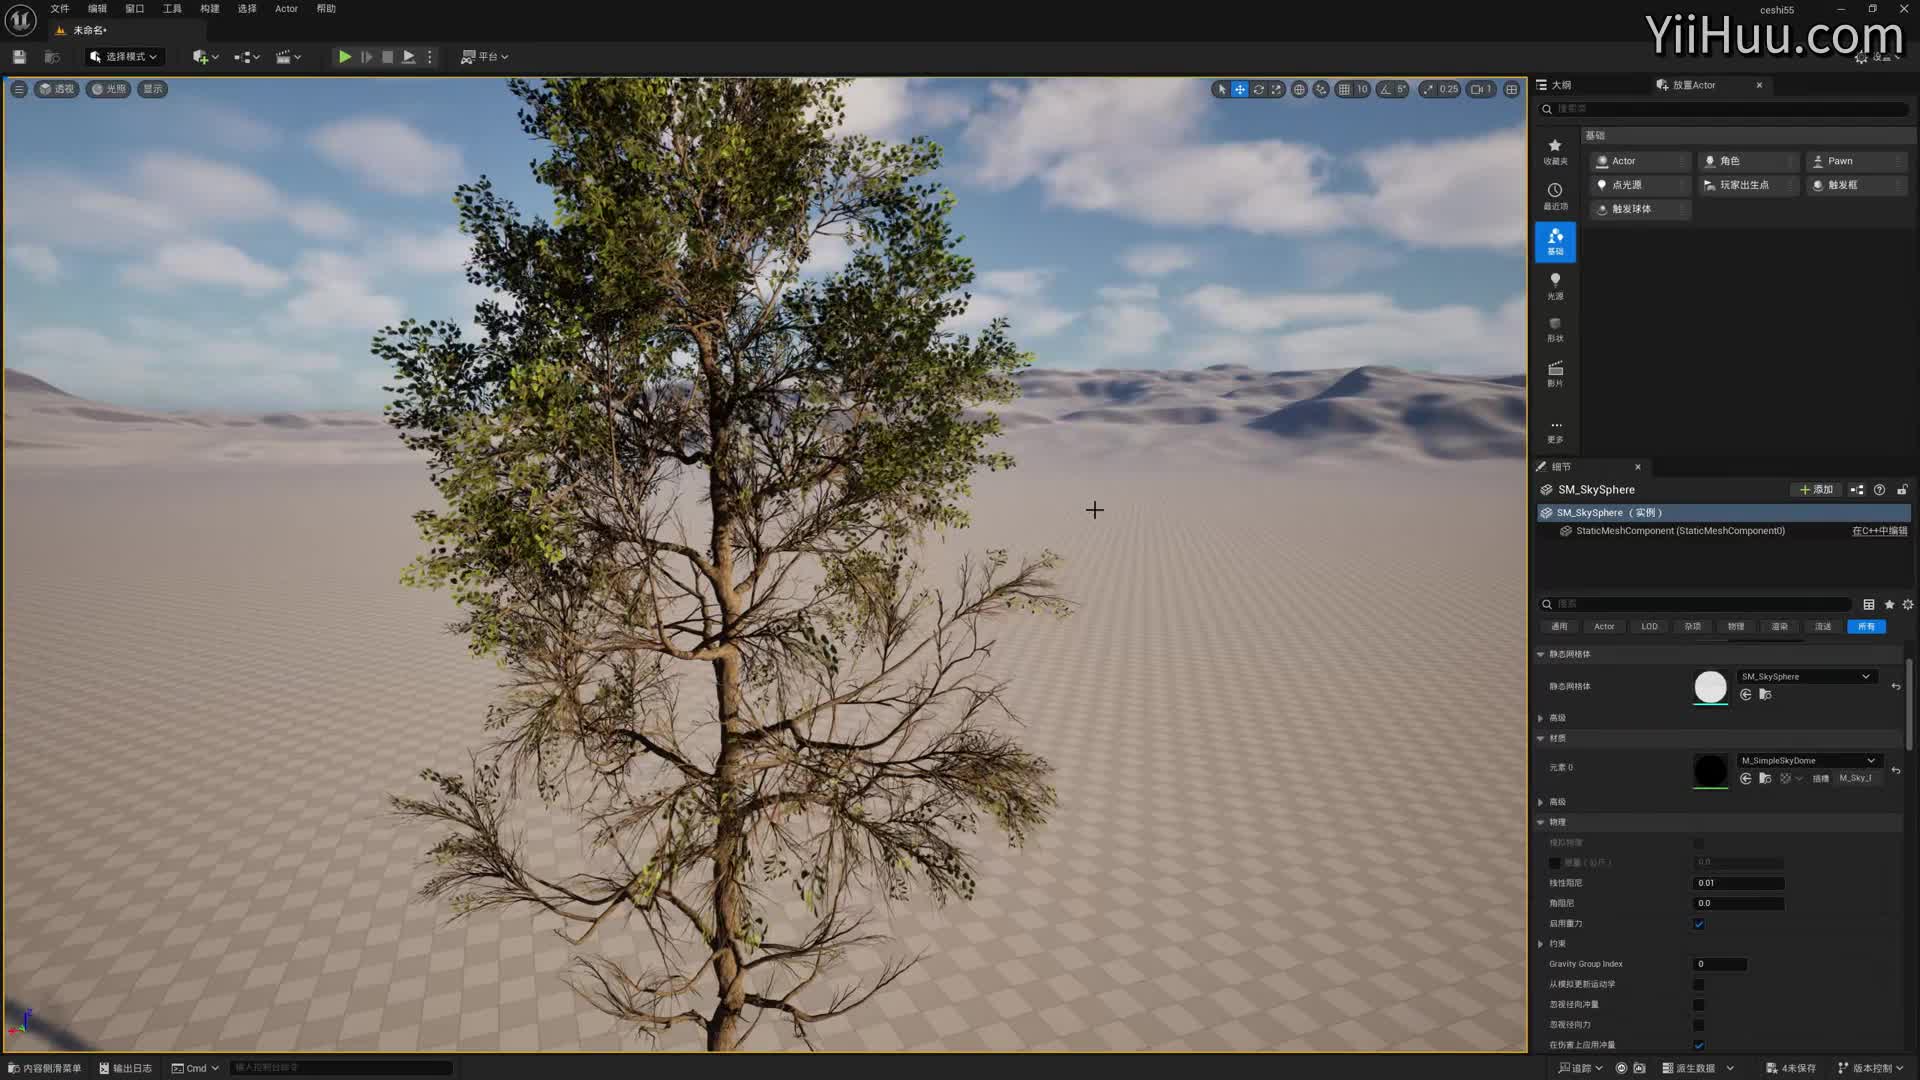Click the save level icon
This screenshot has width=1920, height=1080.
(19, 57)
